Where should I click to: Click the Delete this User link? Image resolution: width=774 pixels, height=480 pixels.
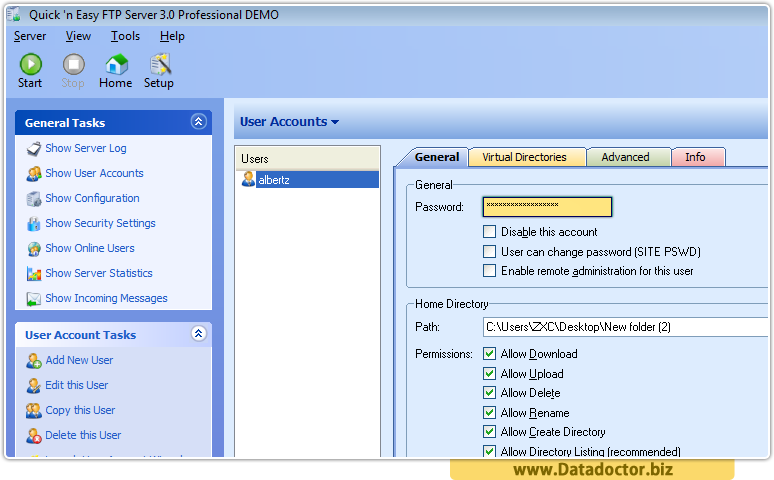[83, 435]
